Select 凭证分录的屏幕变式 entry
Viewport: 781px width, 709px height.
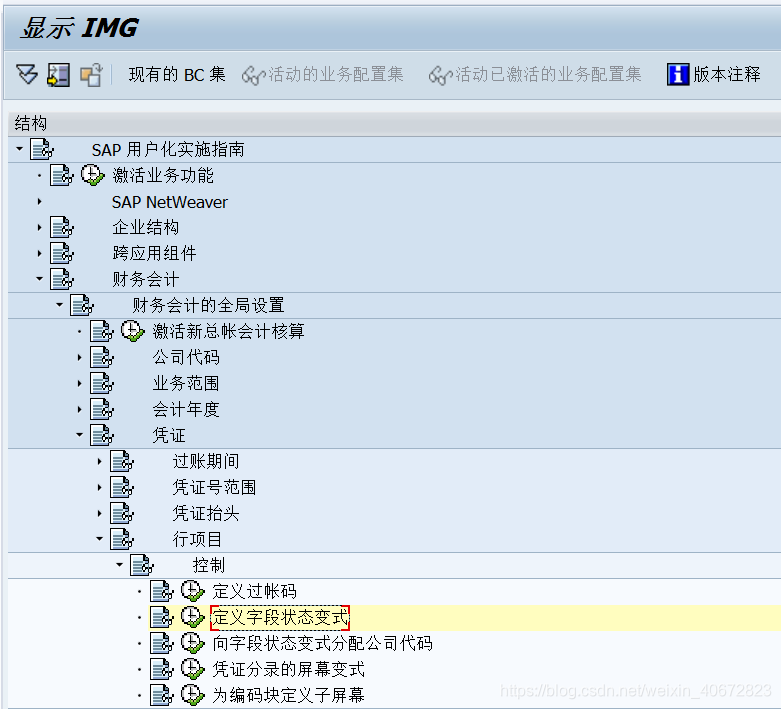288,669
